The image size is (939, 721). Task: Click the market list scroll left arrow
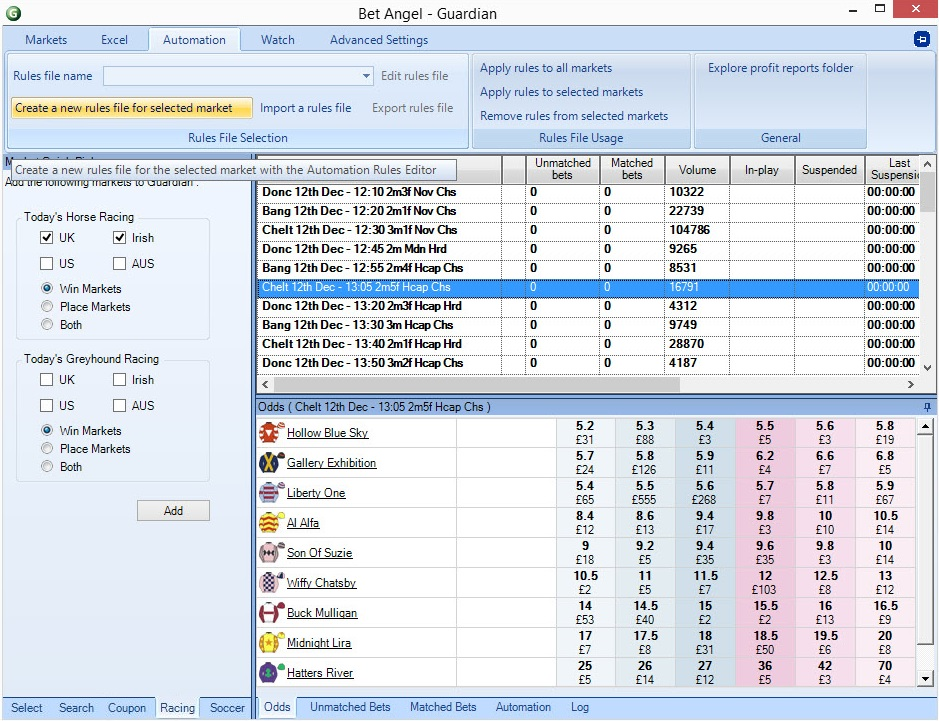tap(265, 384)
